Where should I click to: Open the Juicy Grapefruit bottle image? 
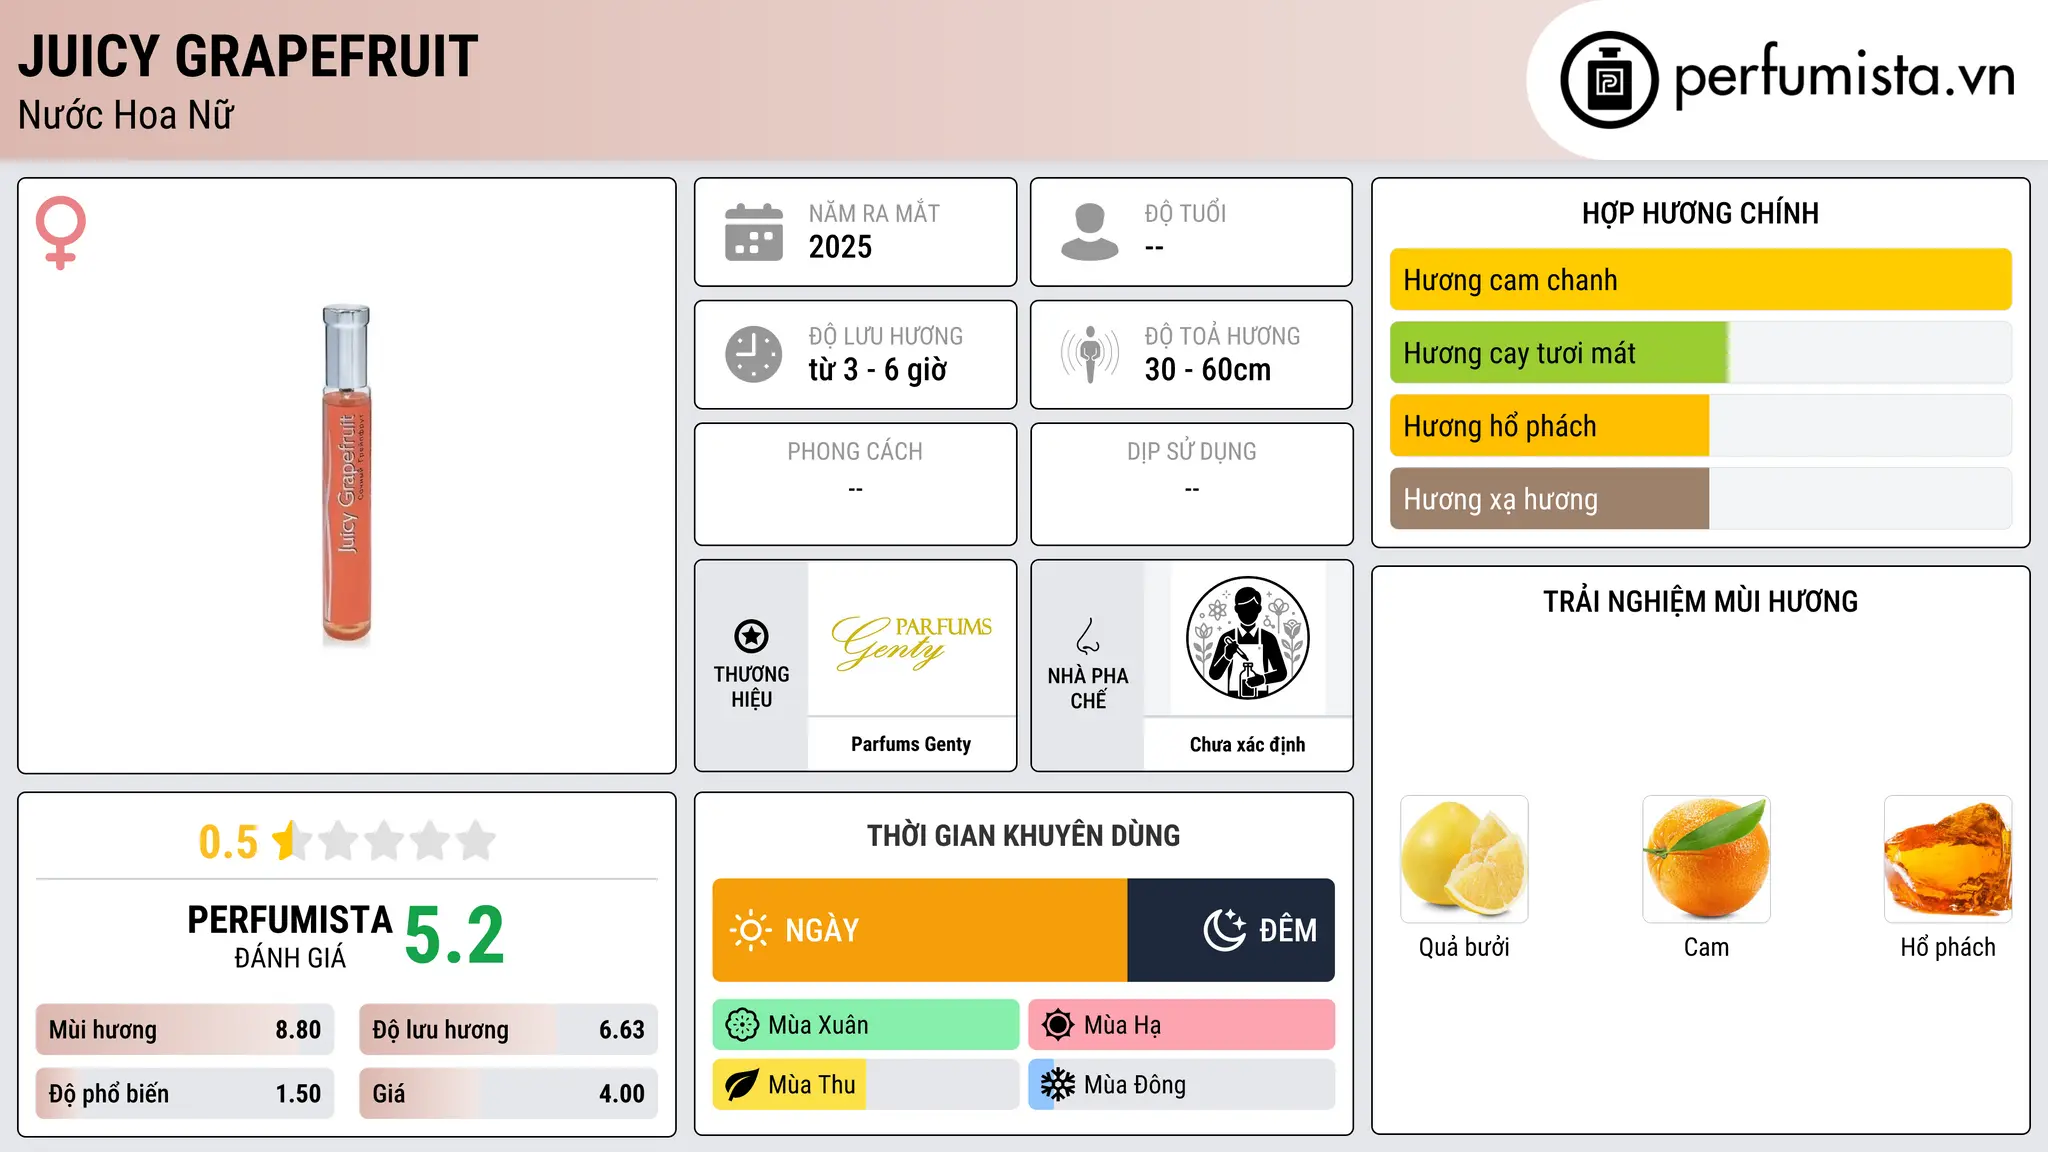coord(347,475)
